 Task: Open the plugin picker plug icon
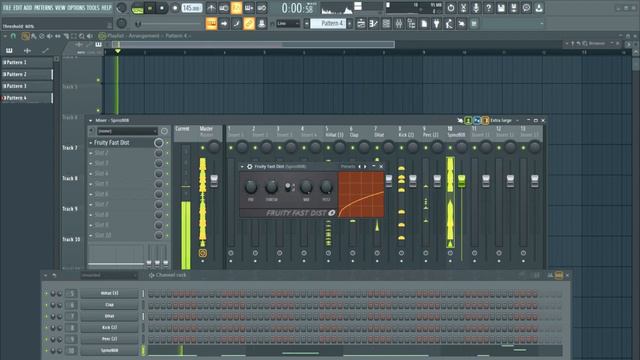point(436,24)
